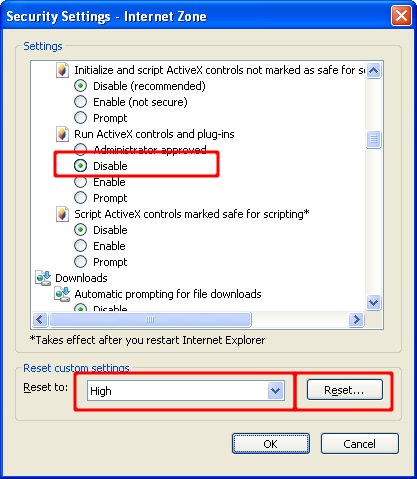417x479 pixels.
Task: Click the vertical scrollbar down arrow
Action: tap(373, 302)
